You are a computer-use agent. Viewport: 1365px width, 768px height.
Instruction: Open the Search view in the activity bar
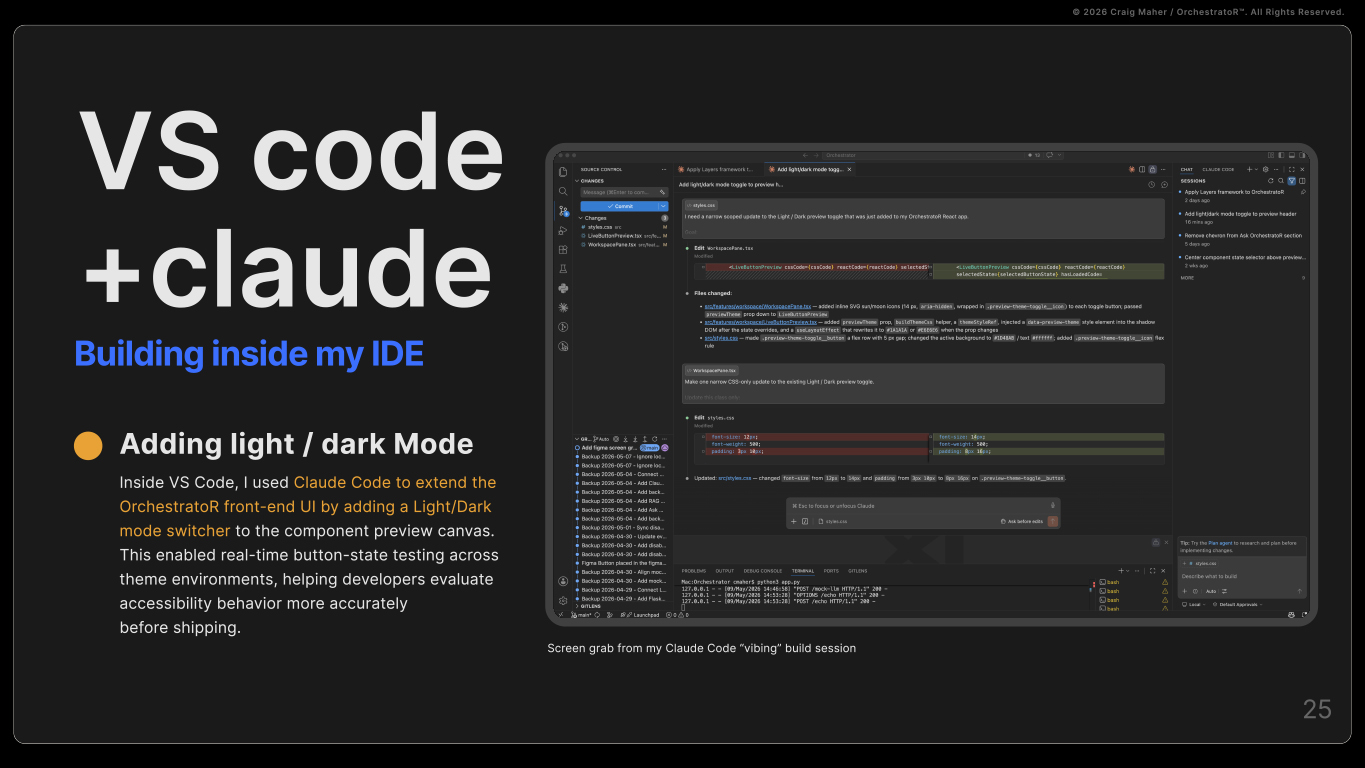click(x=563, y=191)
